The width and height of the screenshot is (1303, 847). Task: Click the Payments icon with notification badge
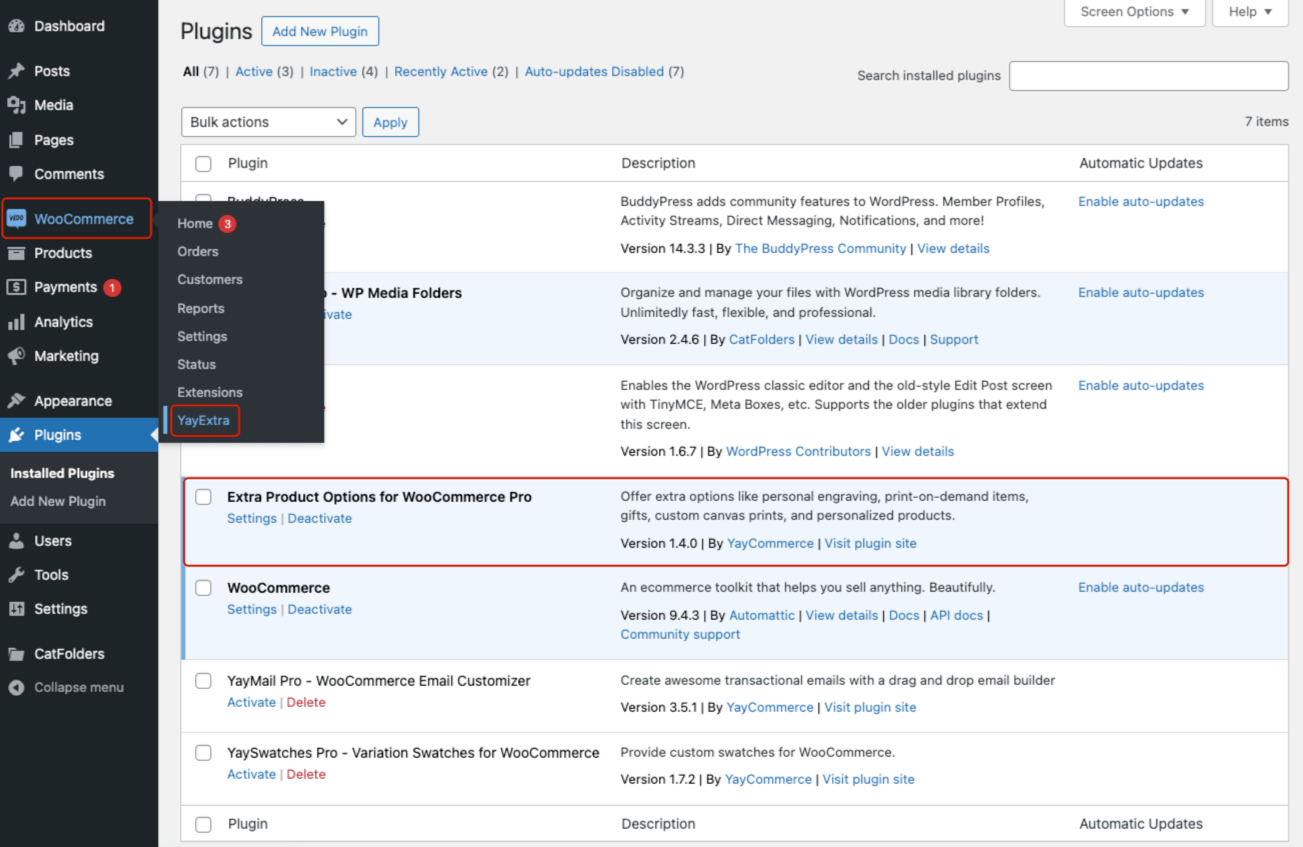coord(20,287)
